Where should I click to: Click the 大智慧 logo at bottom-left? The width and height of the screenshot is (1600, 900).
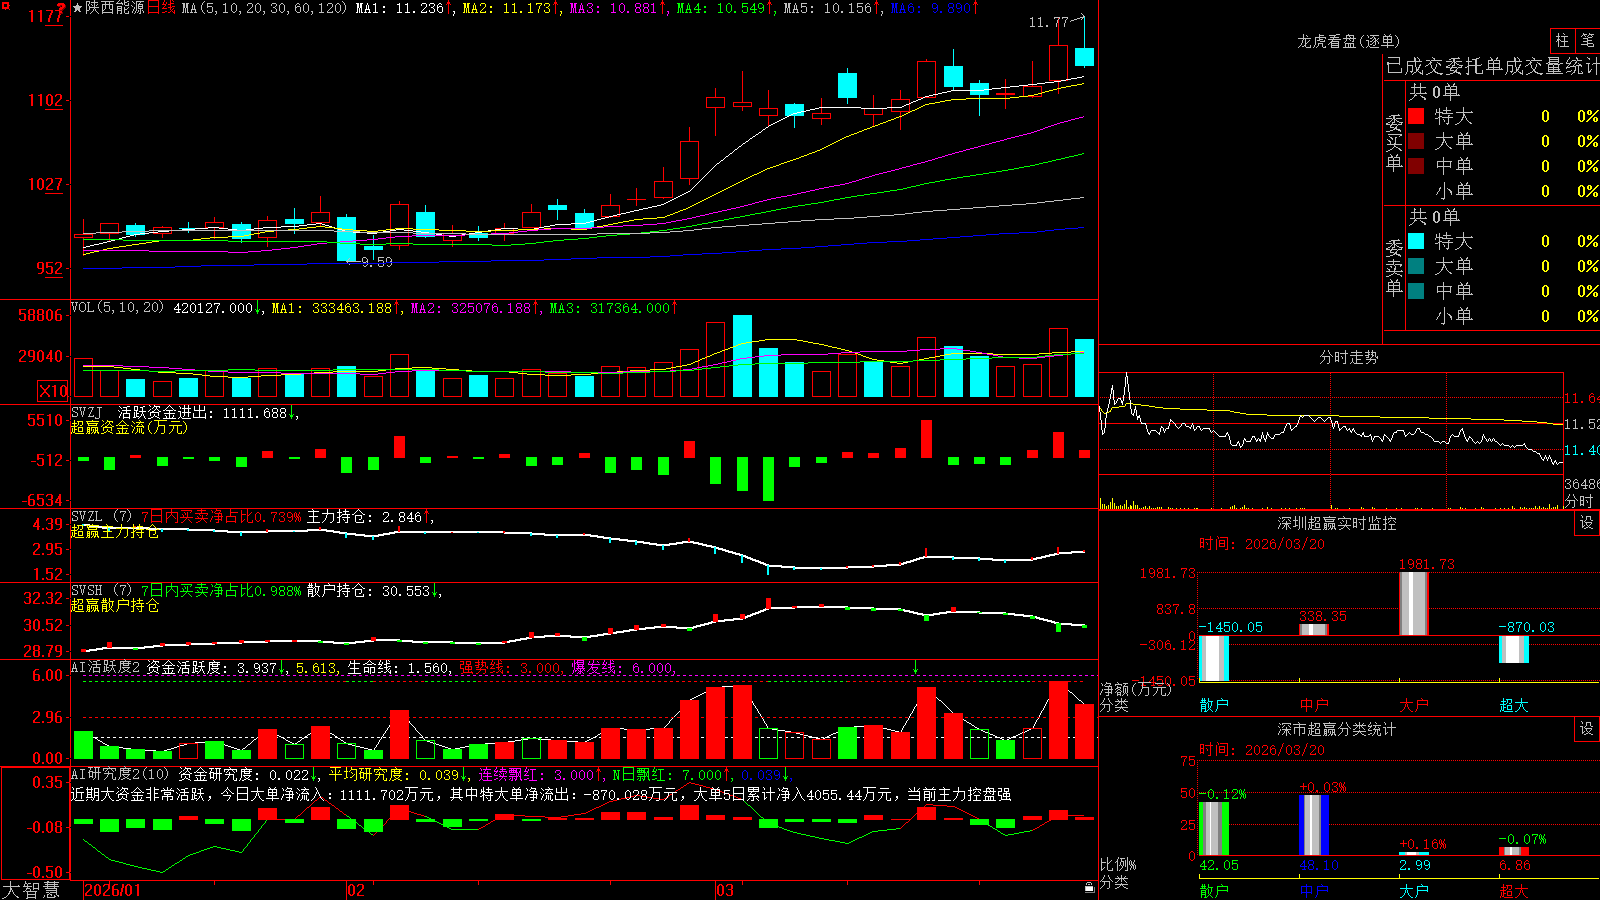click(31, 890)
